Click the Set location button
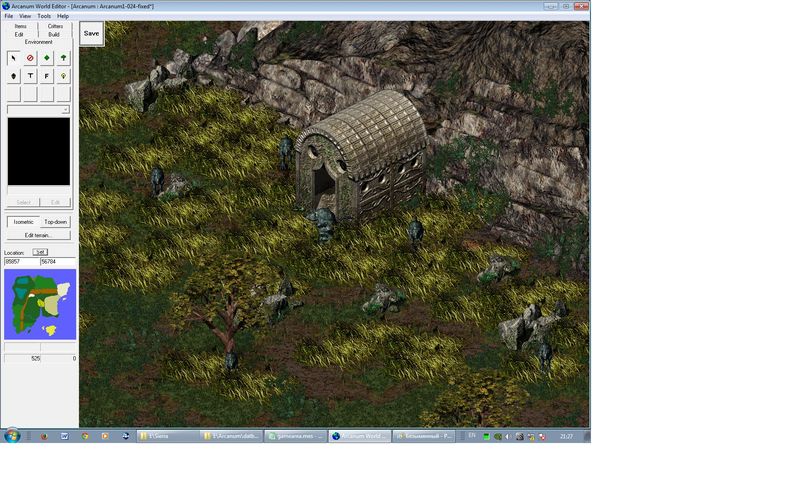 point(40,252)
